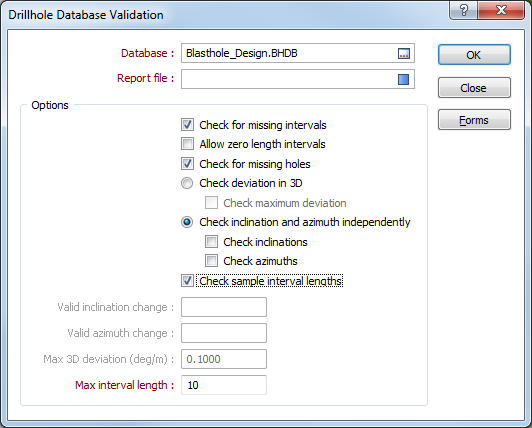Select Check inclination and azimuth independently
The image size is (532, 428).
(187, 222)
